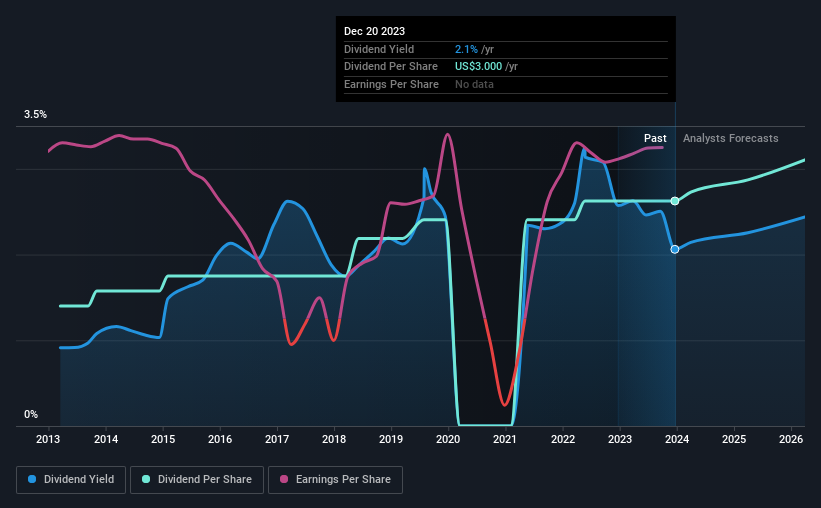Toggle the Earnings Per Share legend button

click(336, 480)
